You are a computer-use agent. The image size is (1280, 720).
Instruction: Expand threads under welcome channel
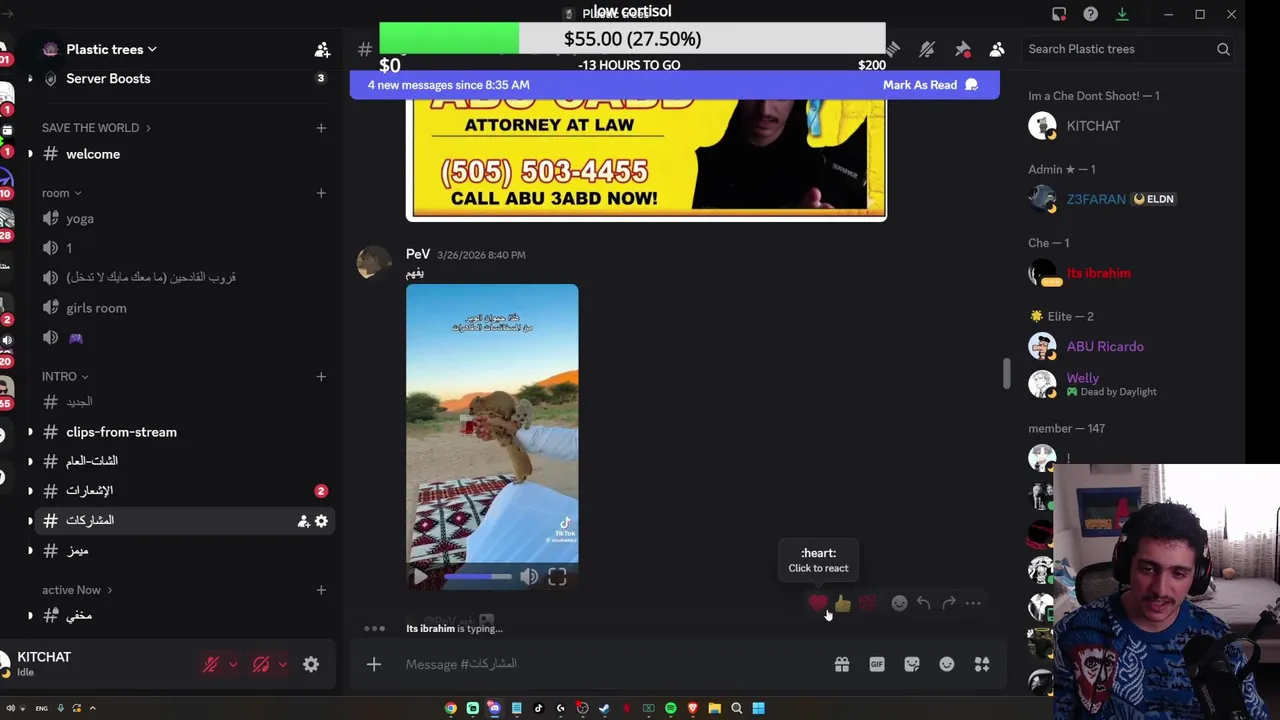click(30, 154)
